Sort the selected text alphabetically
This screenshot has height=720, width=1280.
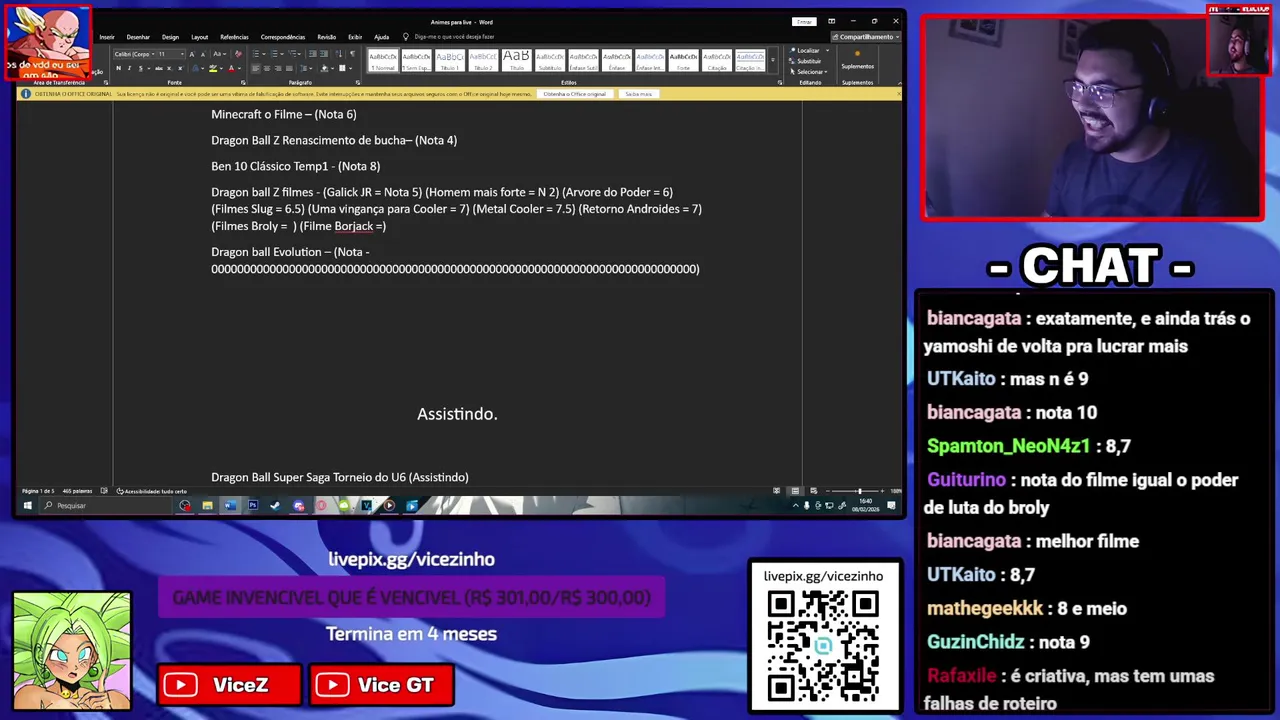coord(339,54)
